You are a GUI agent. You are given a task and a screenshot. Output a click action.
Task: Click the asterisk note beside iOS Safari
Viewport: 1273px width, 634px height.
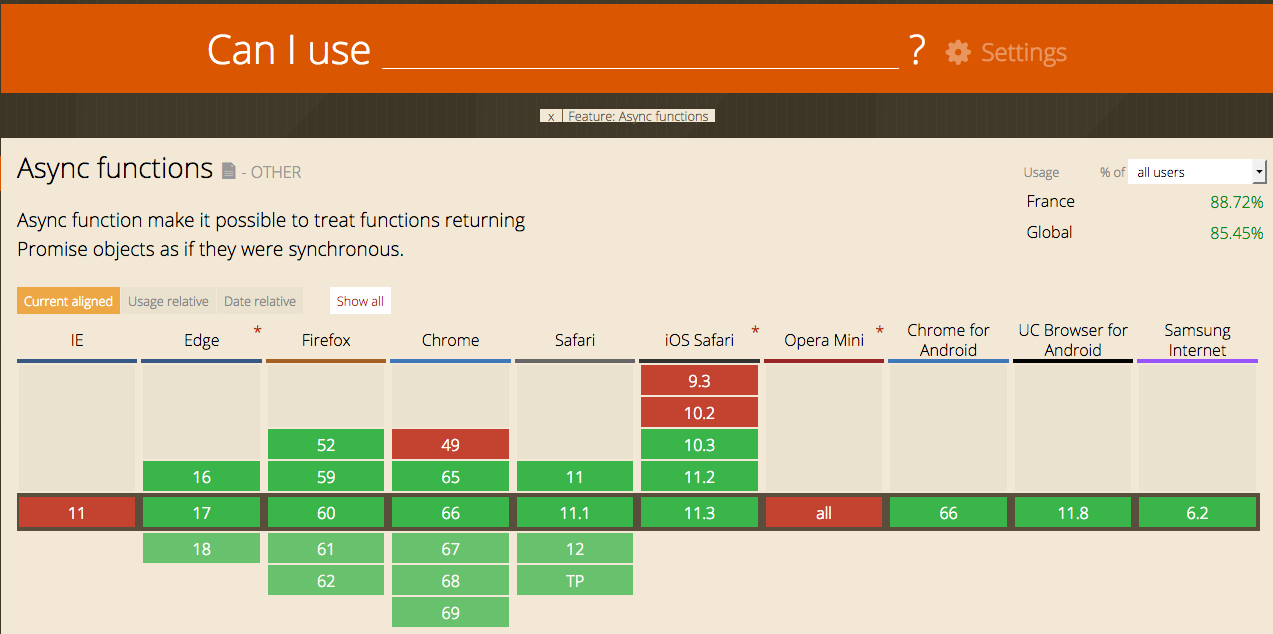(755, 330)
